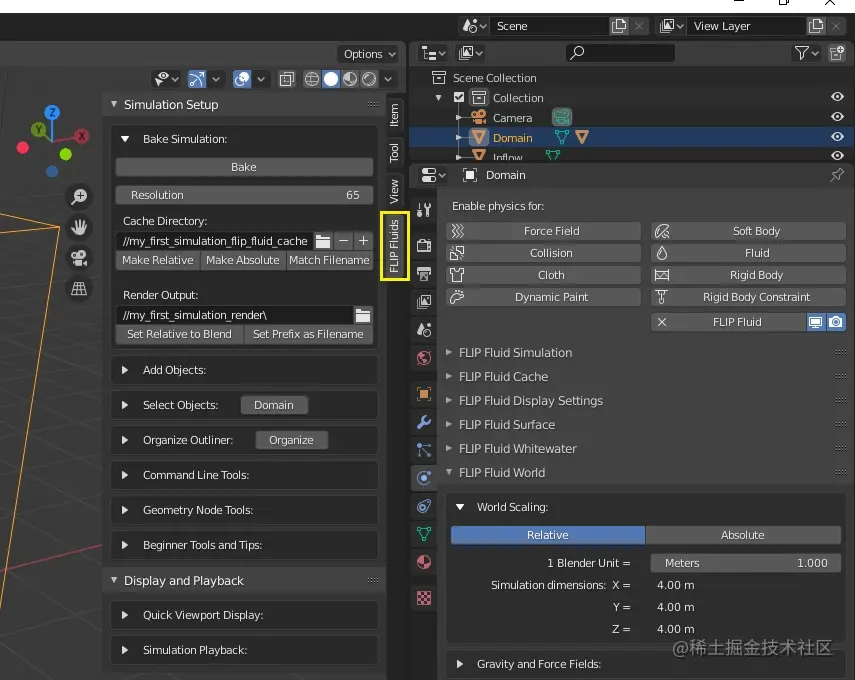Image resolution: width=855 pixels, height=680 pixels.
Task: Click the Organize button
Action: pyautogui.click(x=291, y=440)
